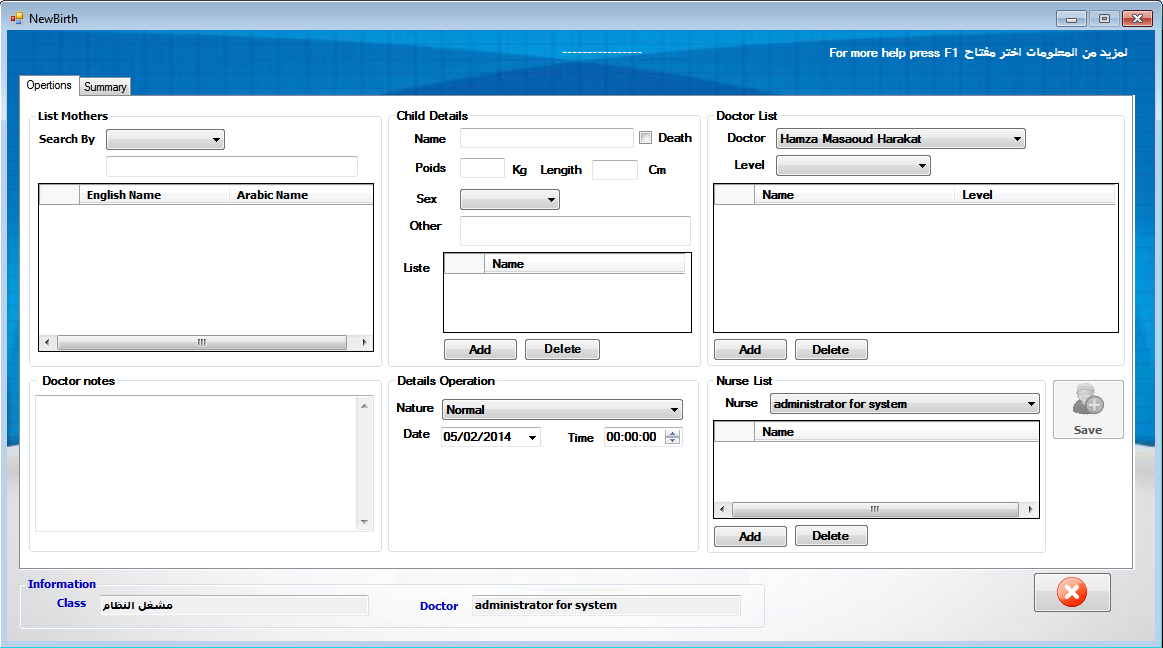Expand the Level dropdown

852,165
